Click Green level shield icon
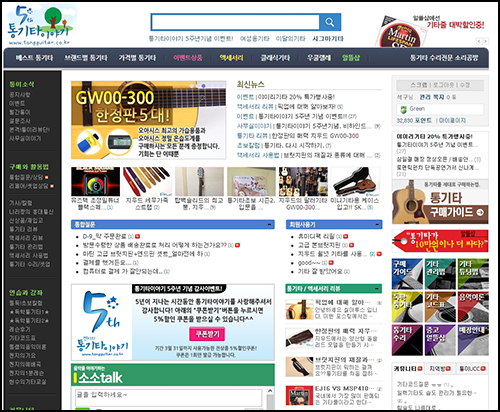The width and height of the screenshot is (500, 412). click(x=404, y=109)
